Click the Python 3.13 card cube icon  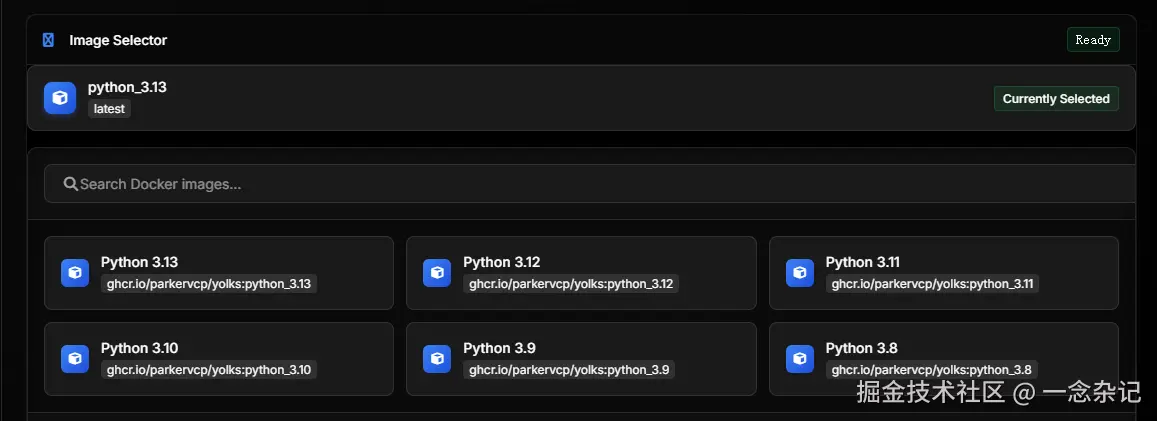point(75,273)
